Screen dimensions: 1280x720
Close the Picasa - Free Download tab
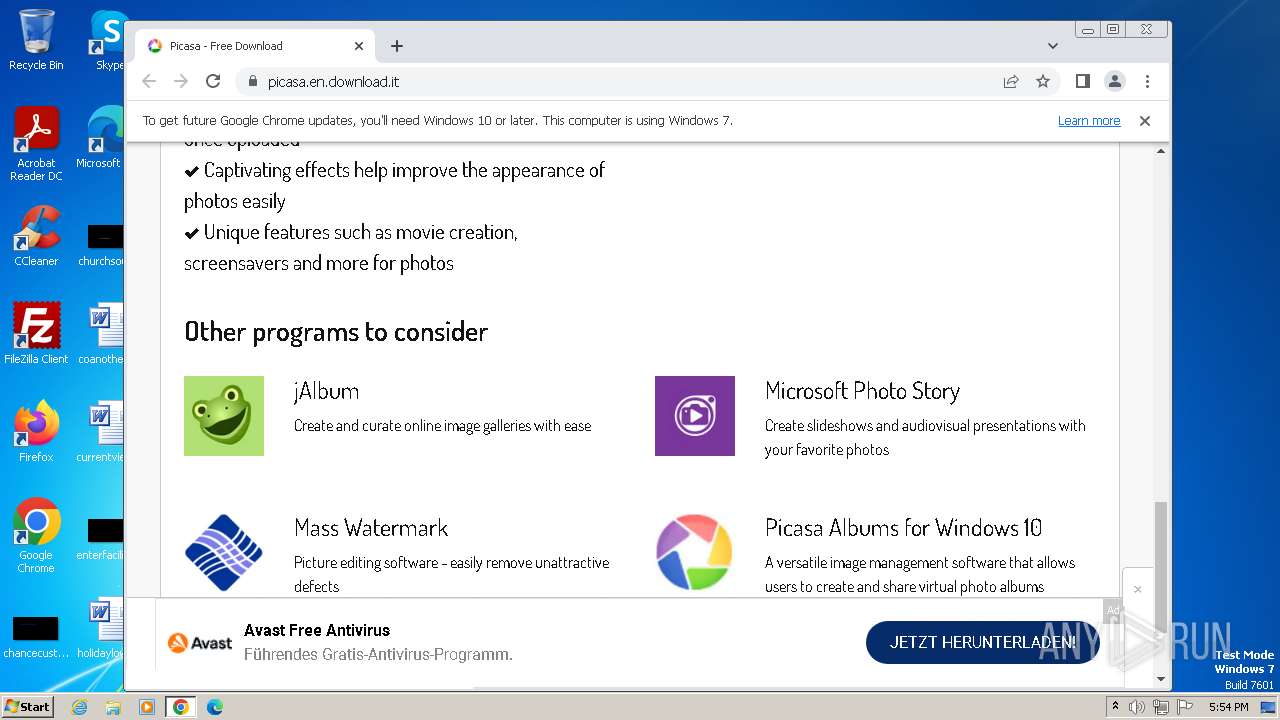[359, 46]
